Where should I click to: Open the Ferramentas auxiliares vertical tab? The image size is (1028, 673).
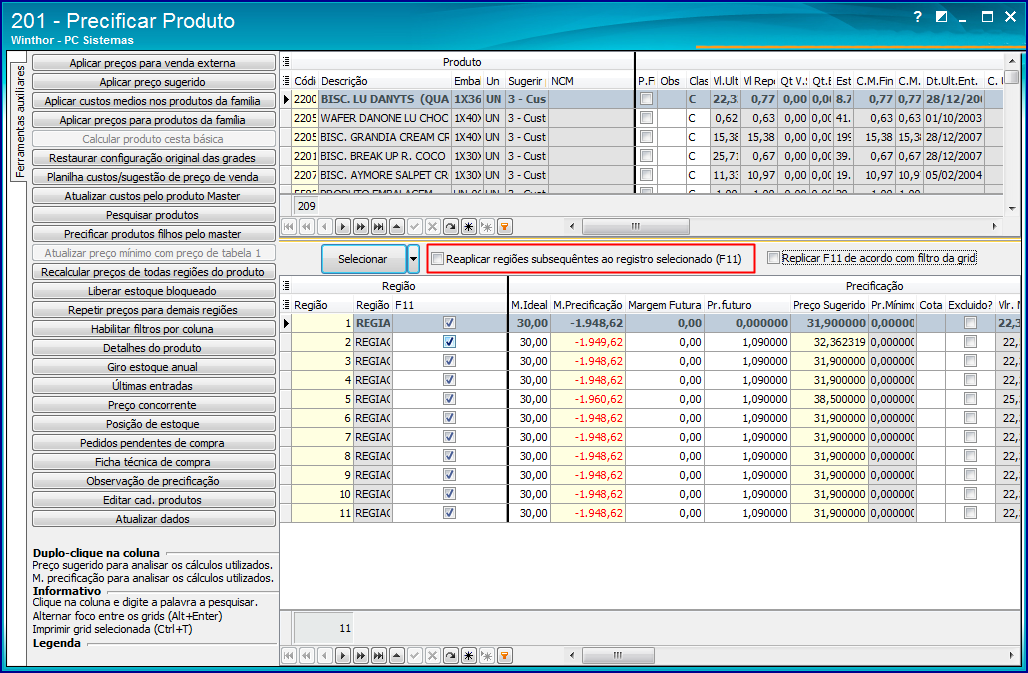point(20,121)
